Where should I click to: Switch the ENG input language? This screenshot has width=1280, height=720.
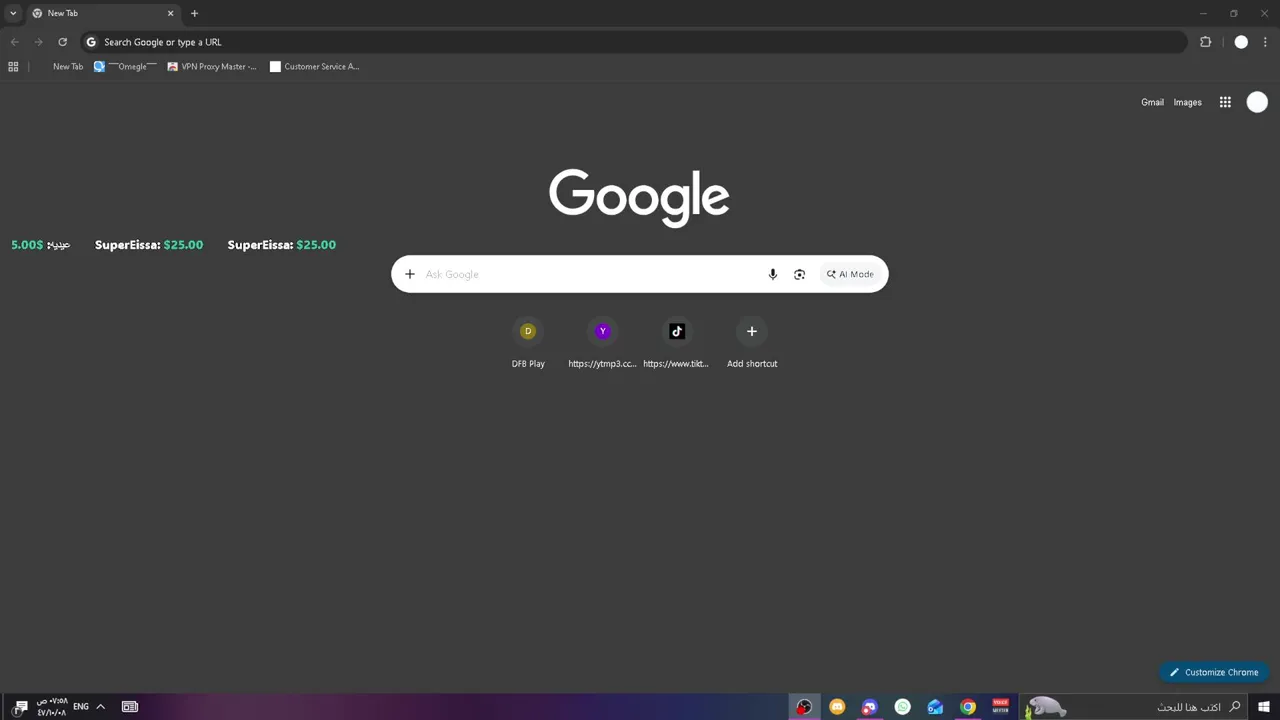(81, 707)
